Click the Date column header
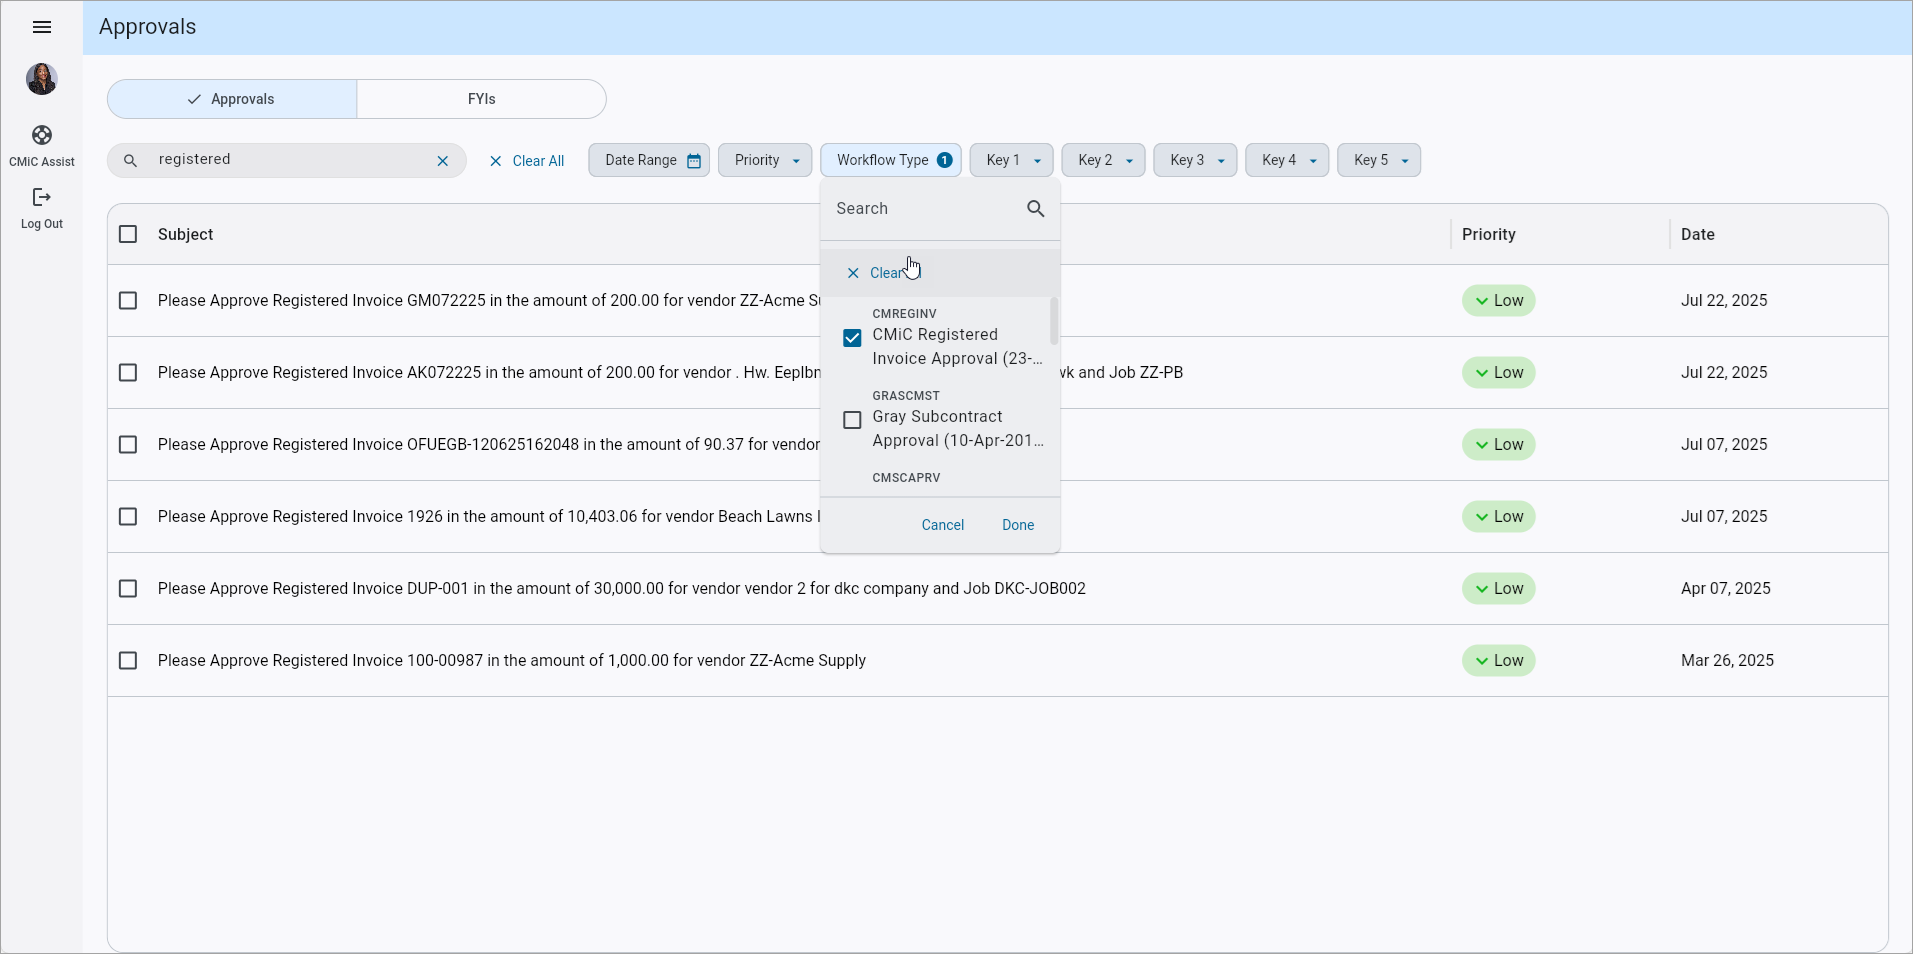 pyautogui.click(x=1698, y=234)
